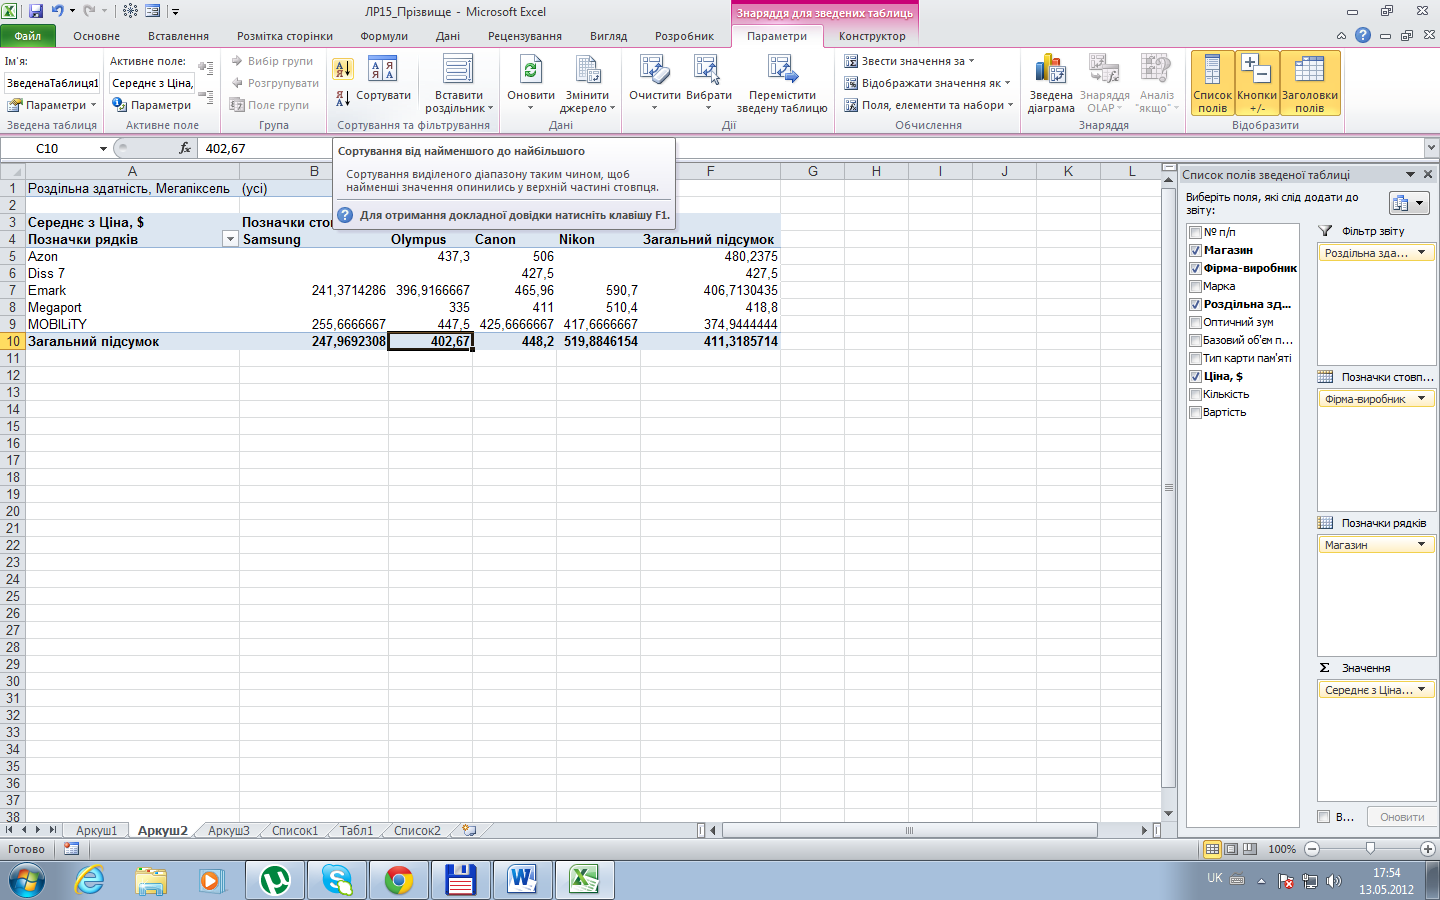Open Фірма-виробник column field dropdown

(x=1421, y=399)
